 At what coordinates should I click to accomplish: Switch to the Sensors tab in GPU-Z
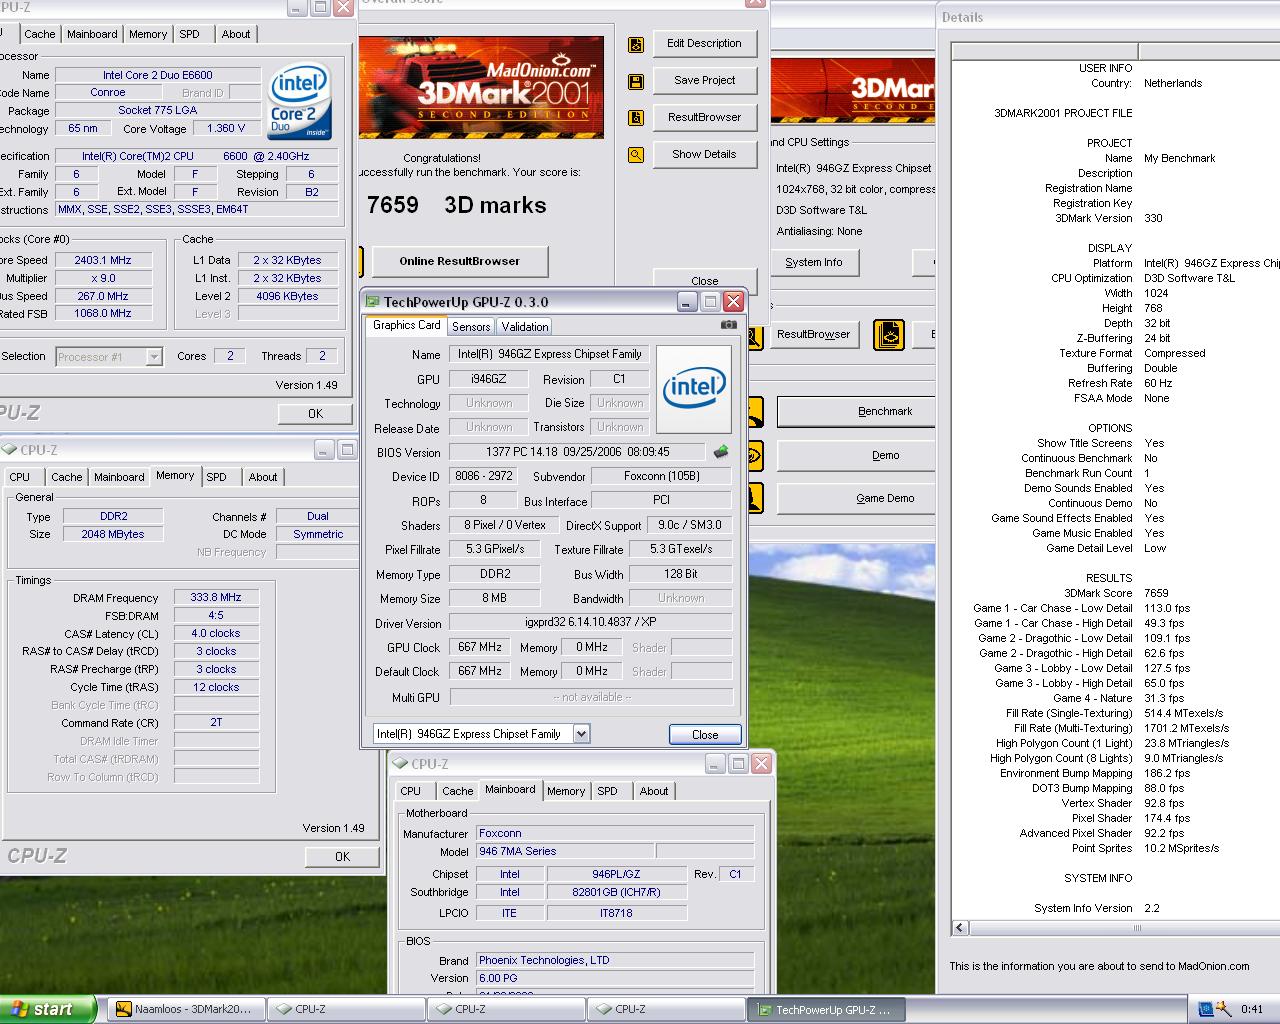point(471,327)
